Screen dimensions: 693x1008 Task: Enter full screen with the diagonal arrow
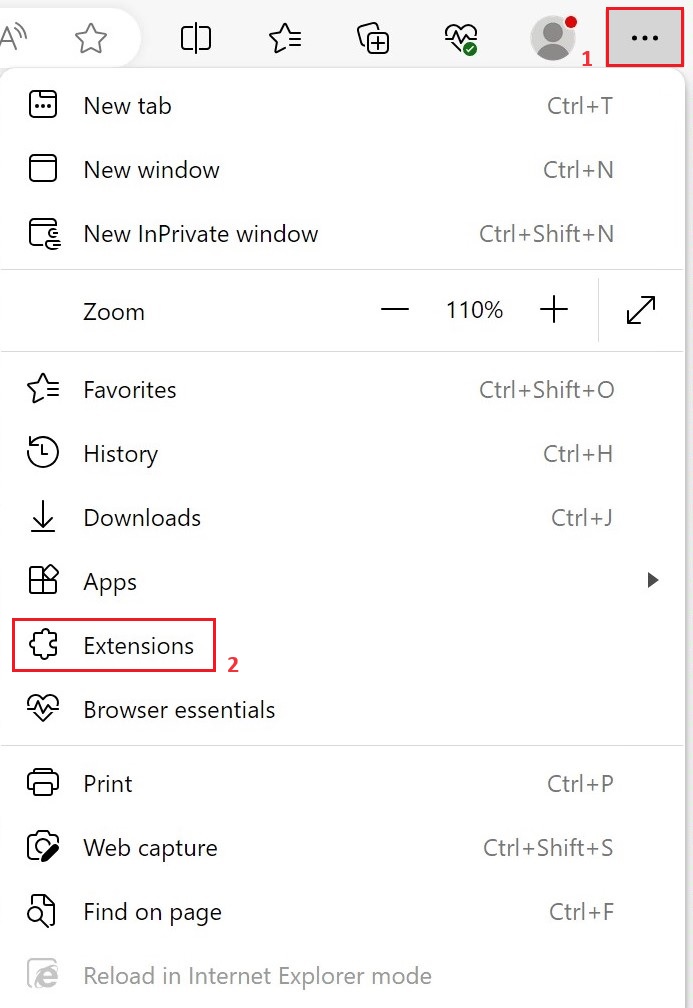(641, 310)
